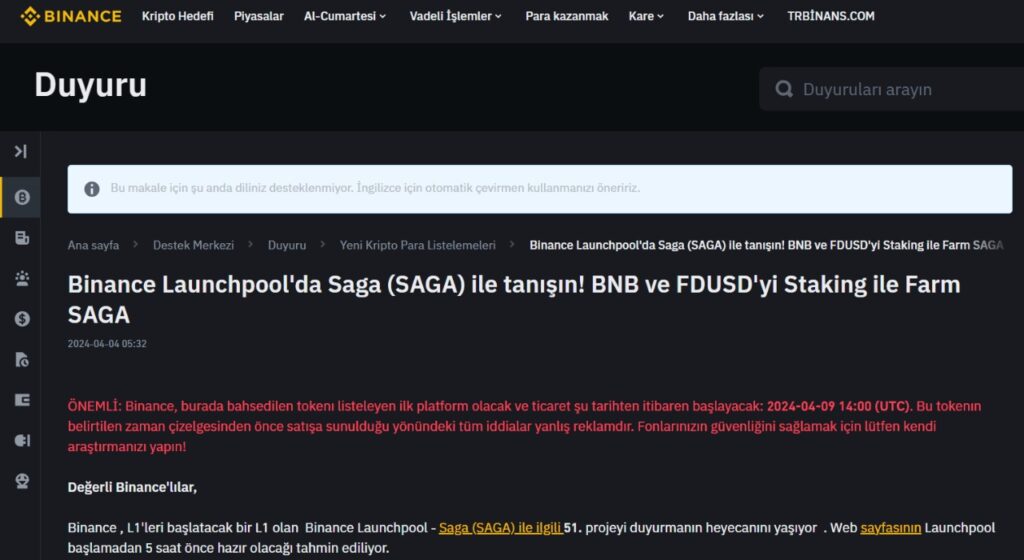1024x560 pixels.
Task: Go to Destek Merkezi breadcrumb
Action: [193, 245]
